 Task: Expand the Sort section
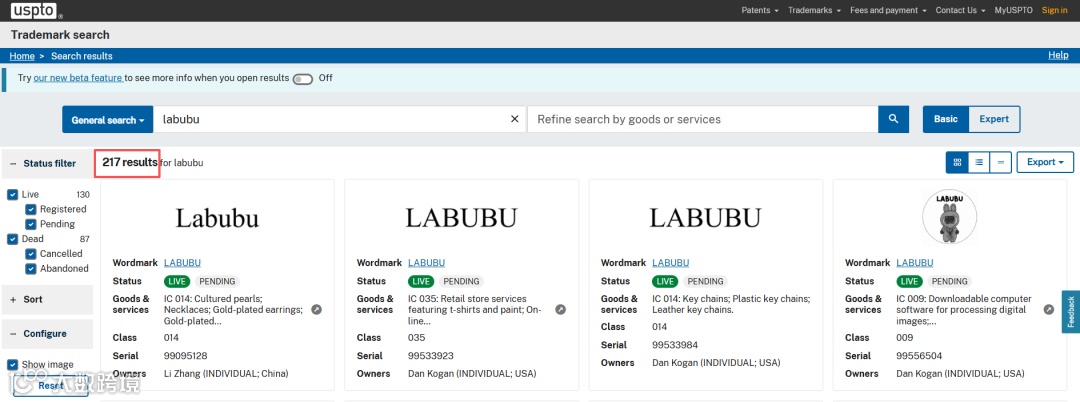coord(48,299)
